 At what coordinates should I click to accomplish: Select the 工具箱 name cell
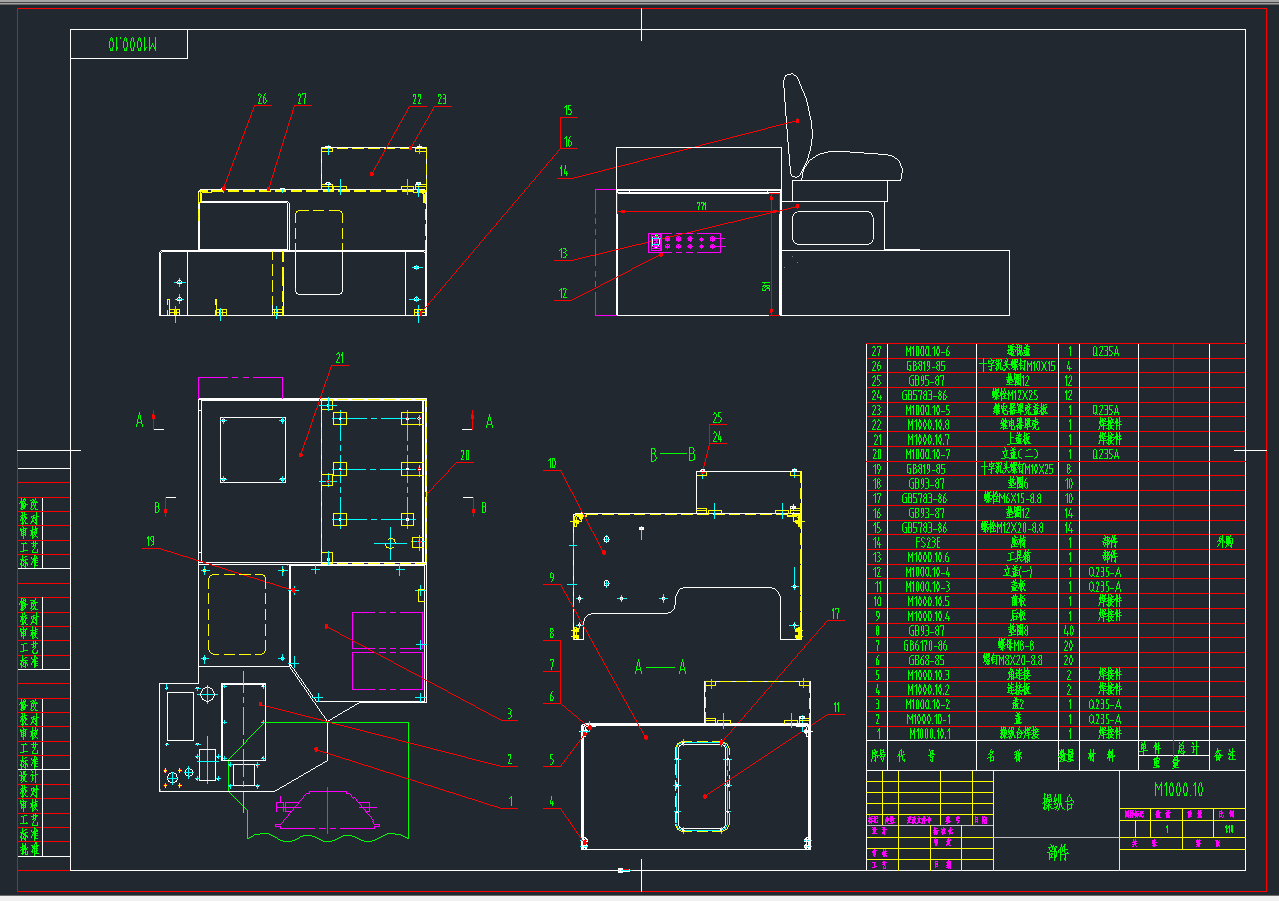1018,557
